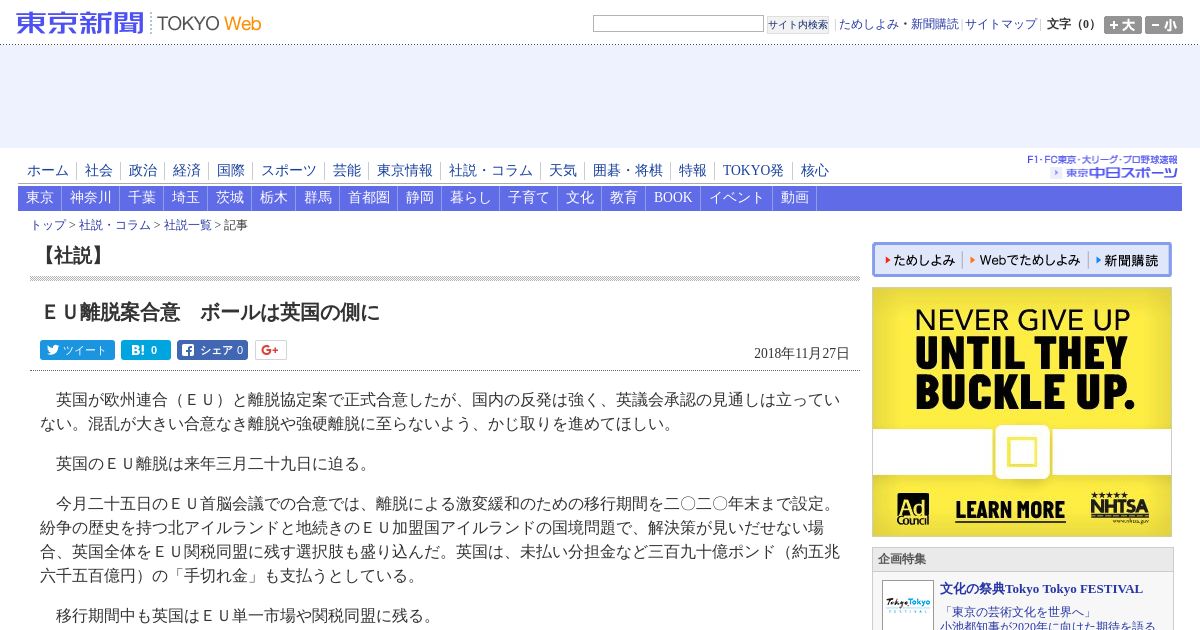Click the Facebook シェア share button
The height and width of the screenshot is (630, 1200).
212,350
